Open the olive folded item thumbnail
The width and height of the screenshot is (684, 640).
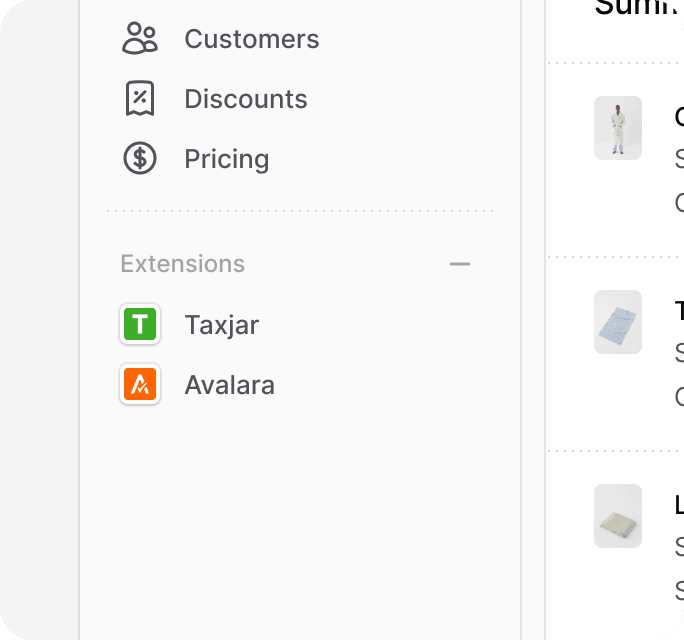tap(618, 516)
